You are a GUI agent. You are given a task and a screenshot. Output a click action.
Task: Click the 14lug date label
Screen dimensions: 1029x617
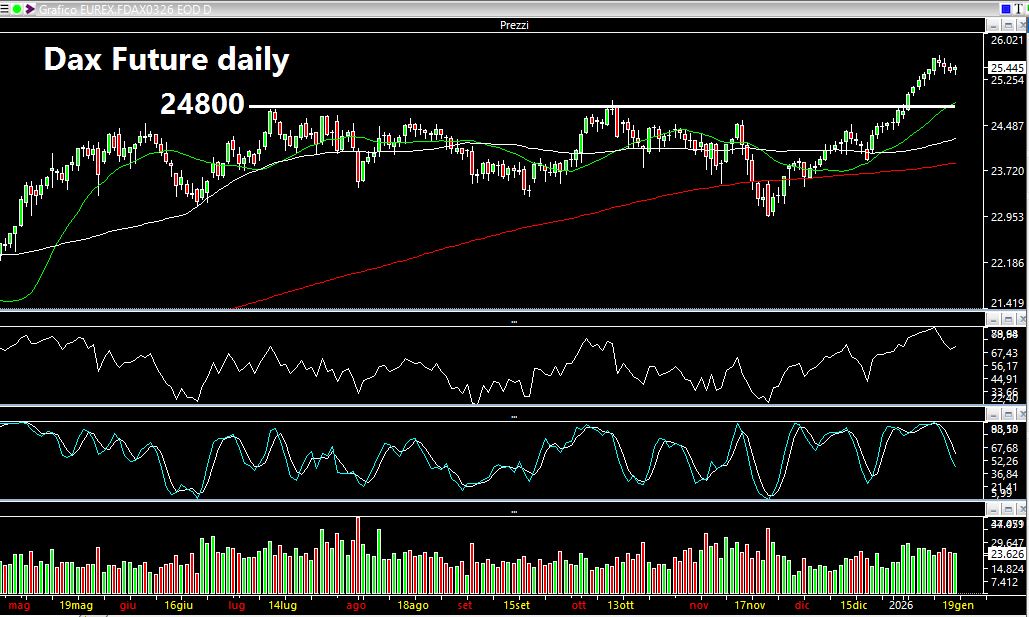click(x=282, y=605)
